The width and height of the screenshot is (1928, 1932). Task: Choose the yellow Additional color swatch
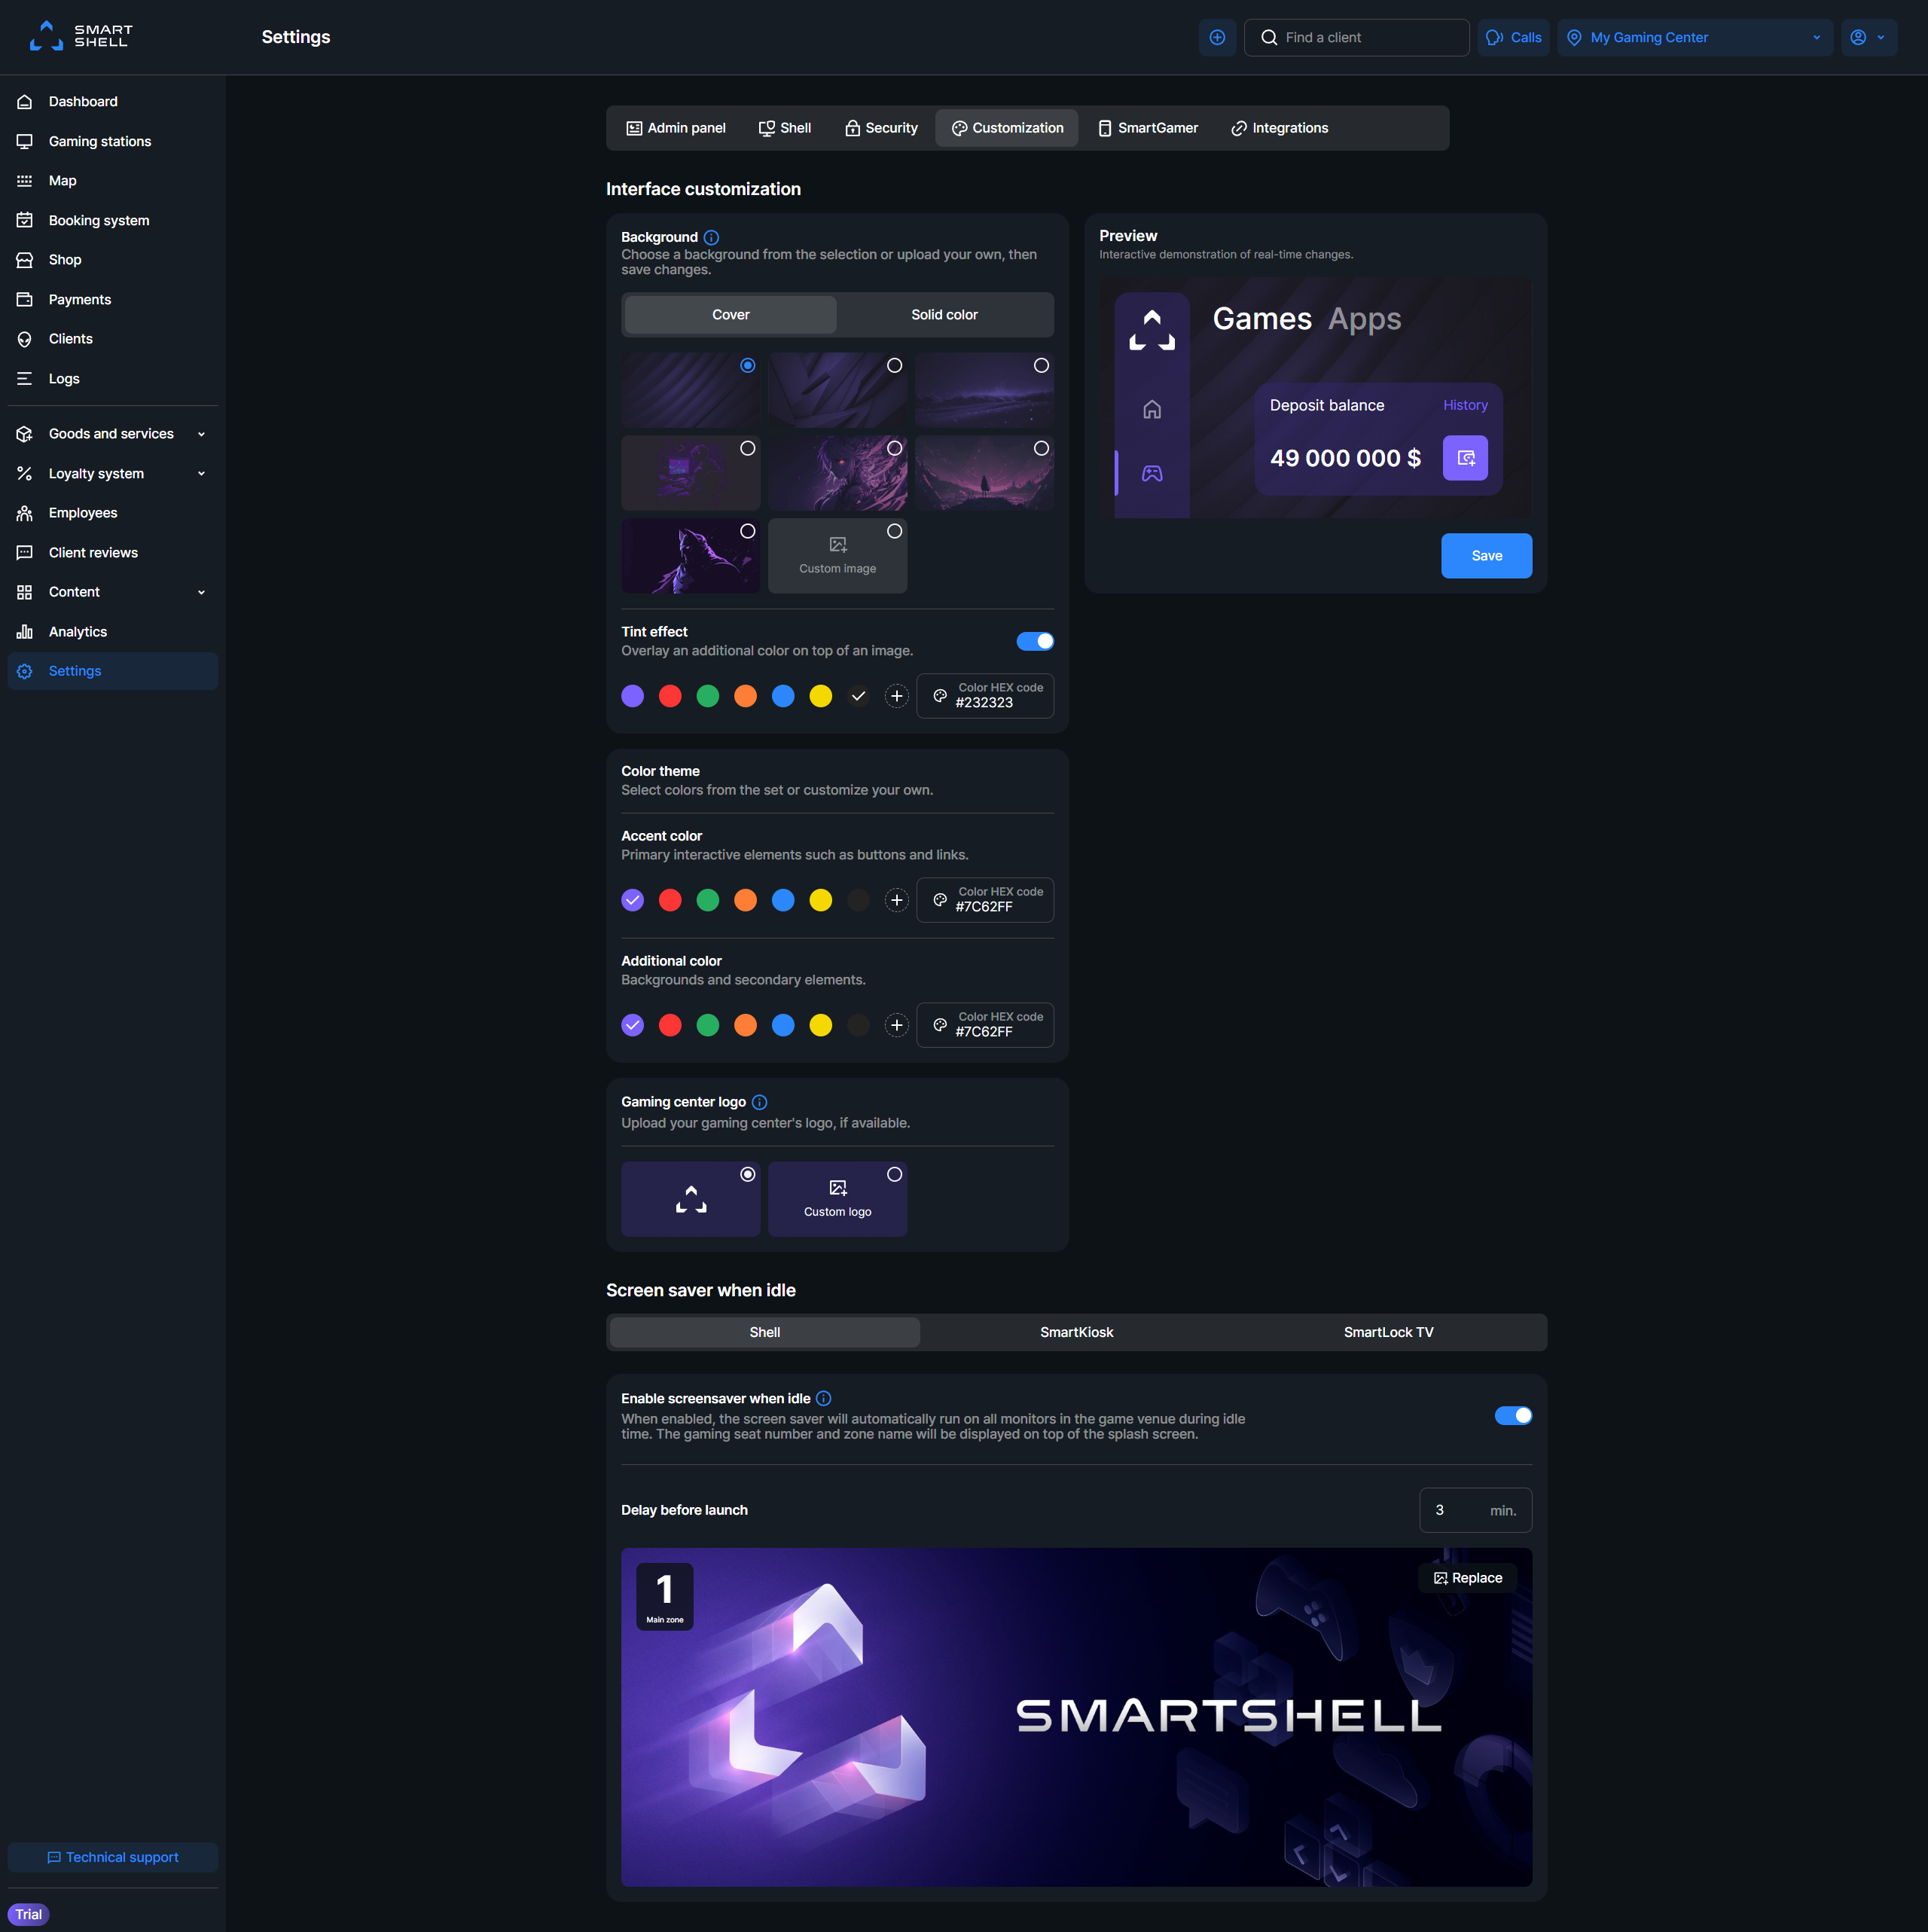pyautogui.click(x=821, y=1025)
